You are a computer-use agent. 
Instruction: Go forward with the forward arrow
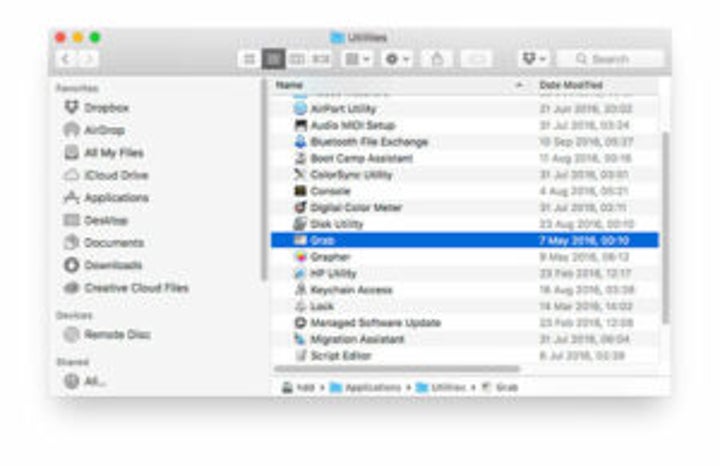[x=89, y=59]
